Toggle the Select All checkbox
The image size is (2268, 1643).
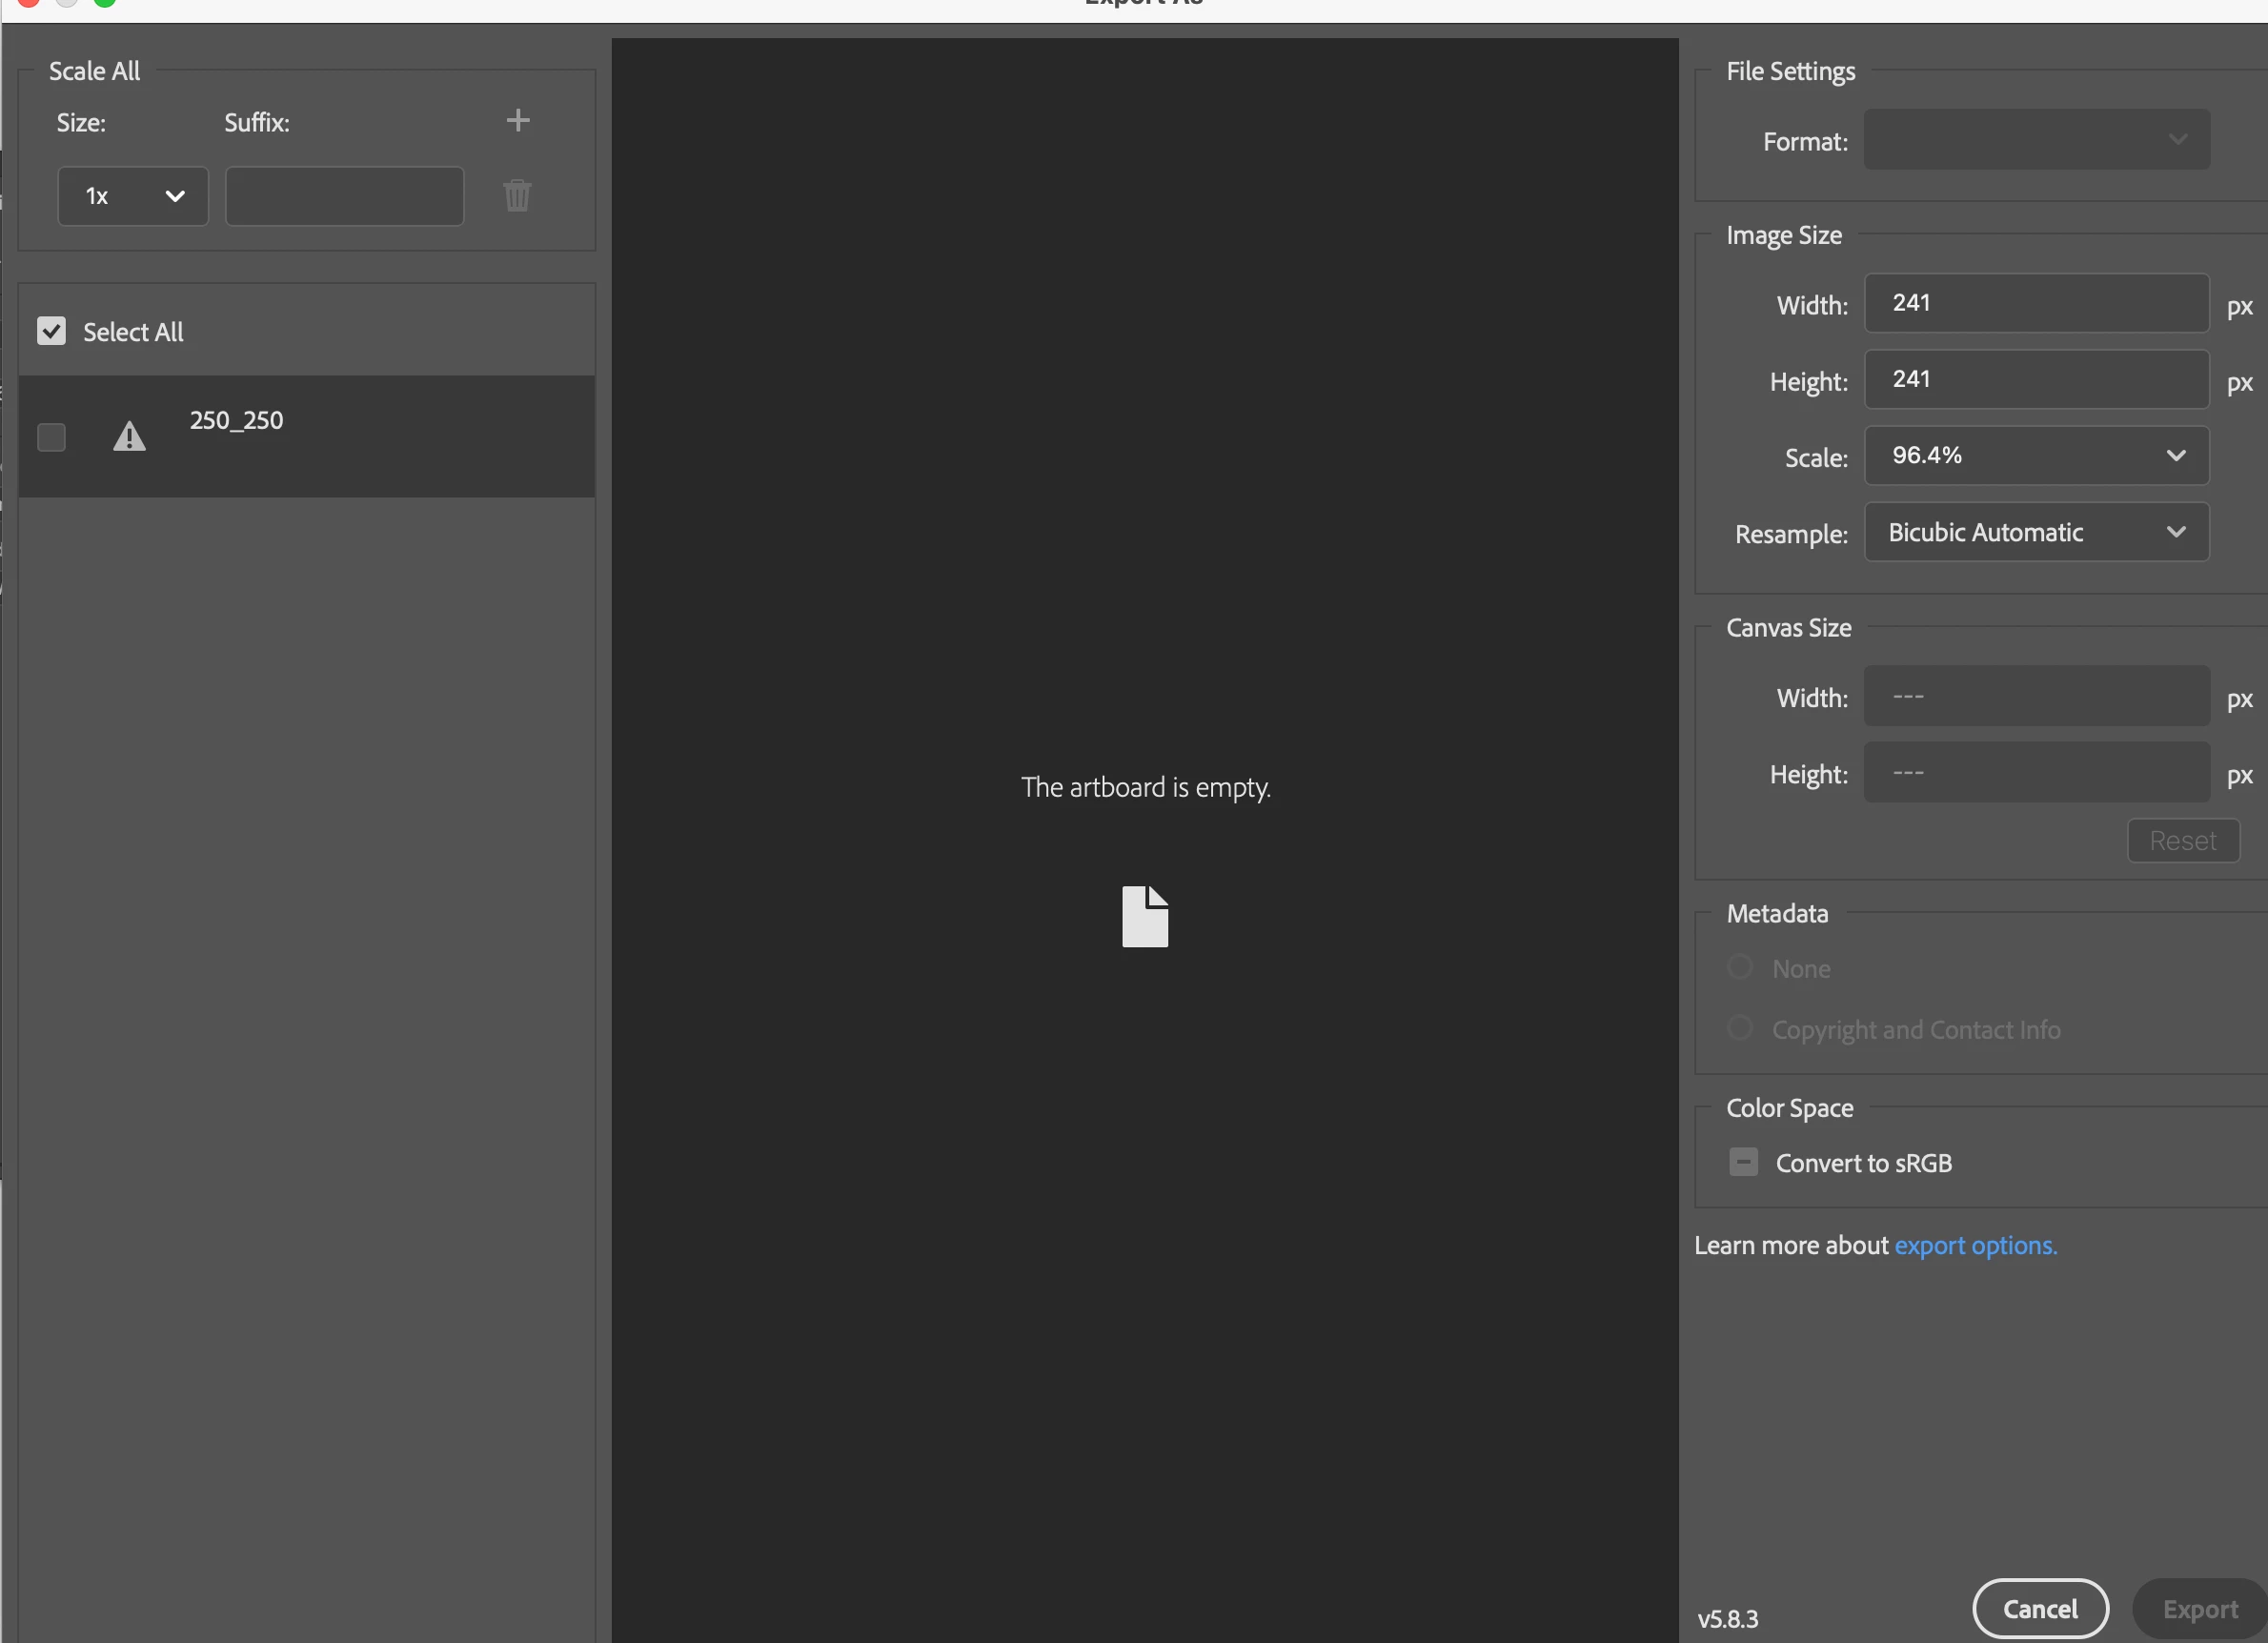[x=52, y=331]
